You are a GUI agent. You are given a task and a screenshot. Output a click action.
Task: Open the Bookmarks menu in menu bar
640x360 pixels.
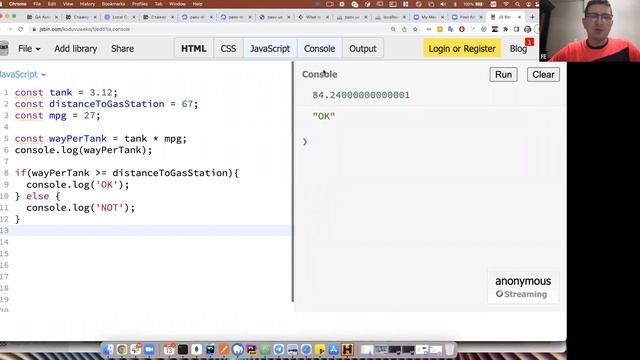[x=113, y=4]
